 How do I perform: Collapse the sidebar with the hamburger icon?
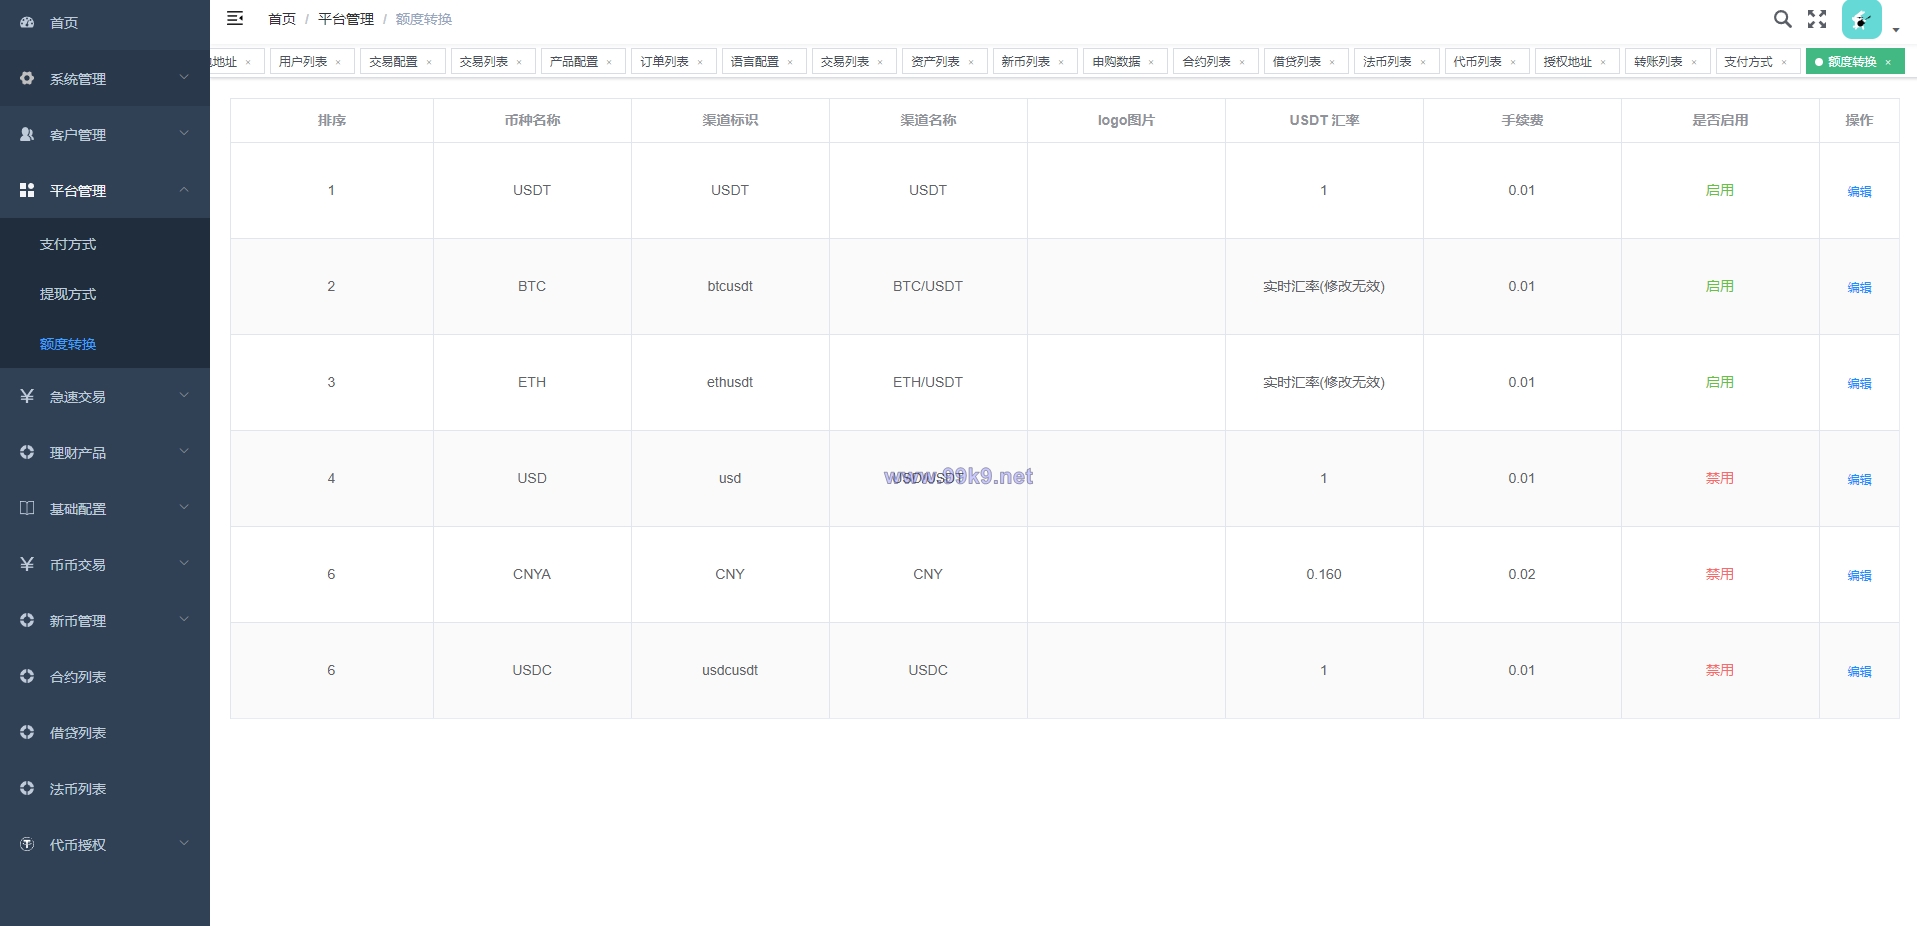click(x=235, y=18)
